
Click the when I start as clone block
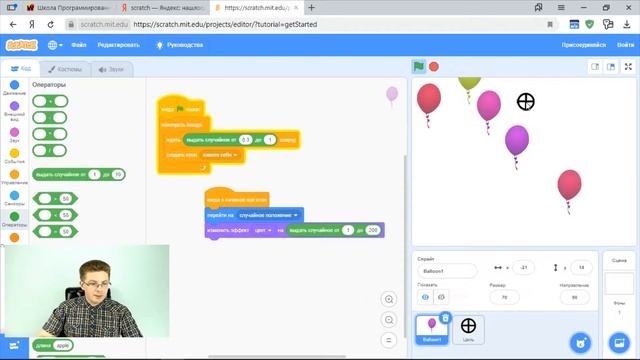[236, 199]
